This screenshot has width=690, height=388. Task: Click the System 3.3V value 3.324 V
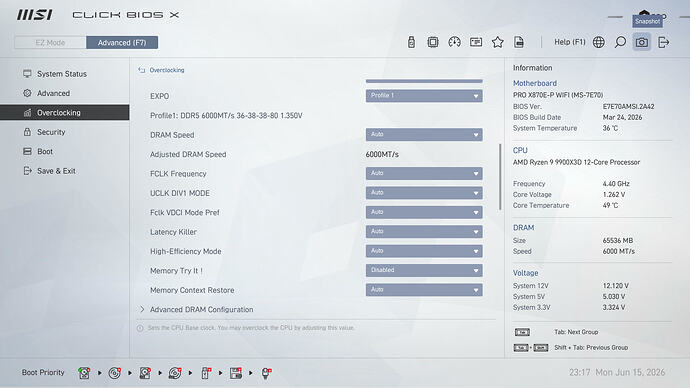click(614, 307)
